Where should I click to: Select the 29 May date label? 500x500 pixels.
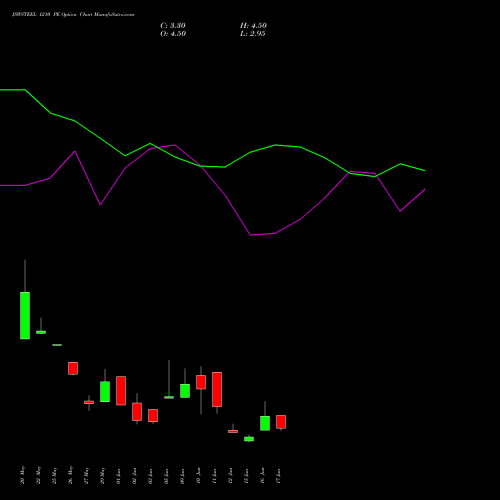pos(102,476)
